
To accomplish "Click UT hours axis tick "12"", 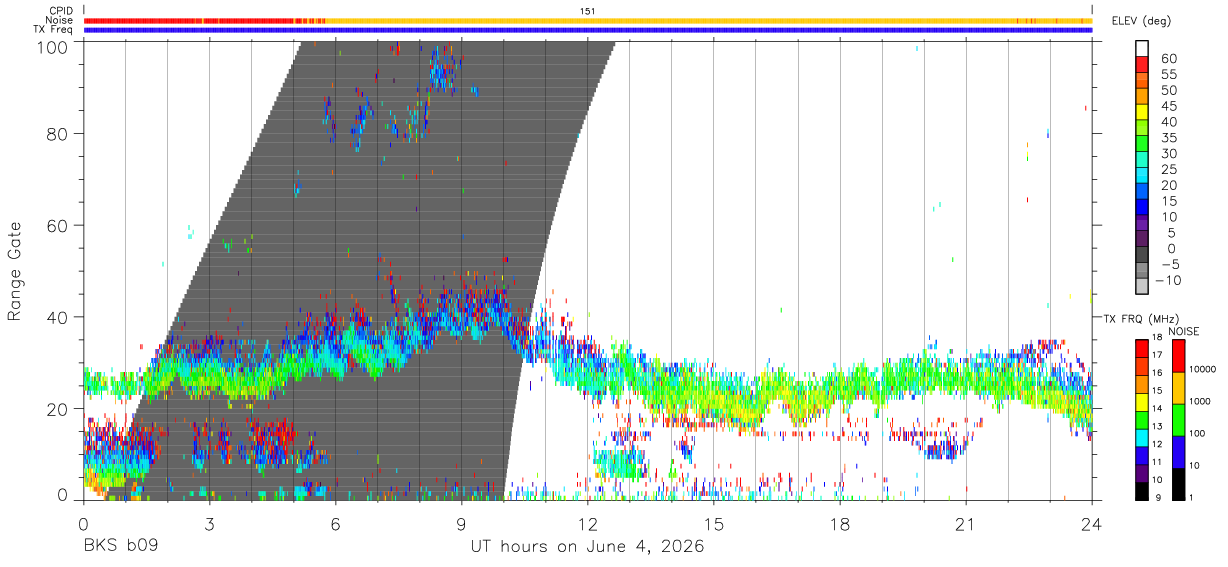I will (x=588, y=524).
